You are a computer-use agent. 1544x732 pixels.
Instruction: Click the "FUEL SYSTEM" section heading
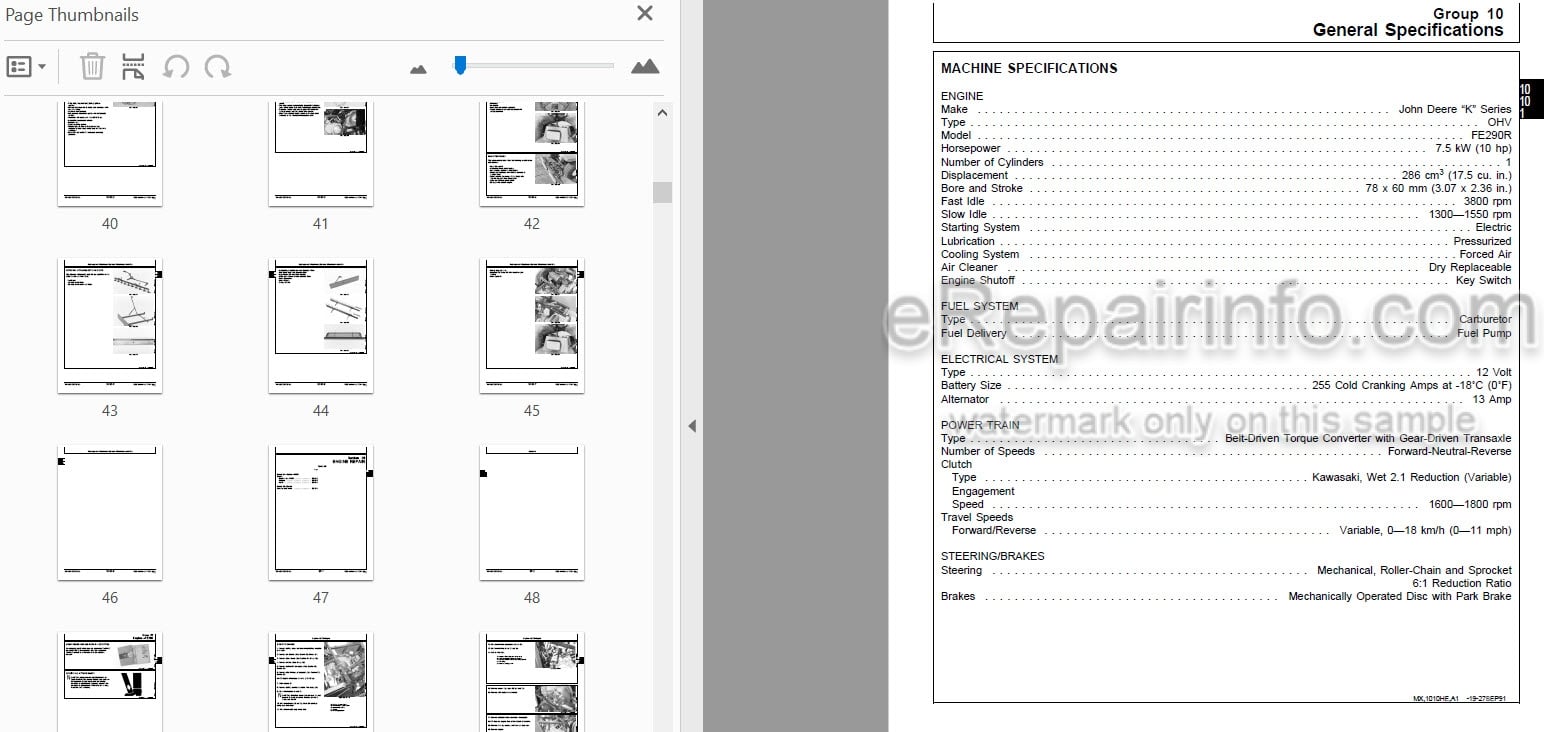(x=980, y=306)
